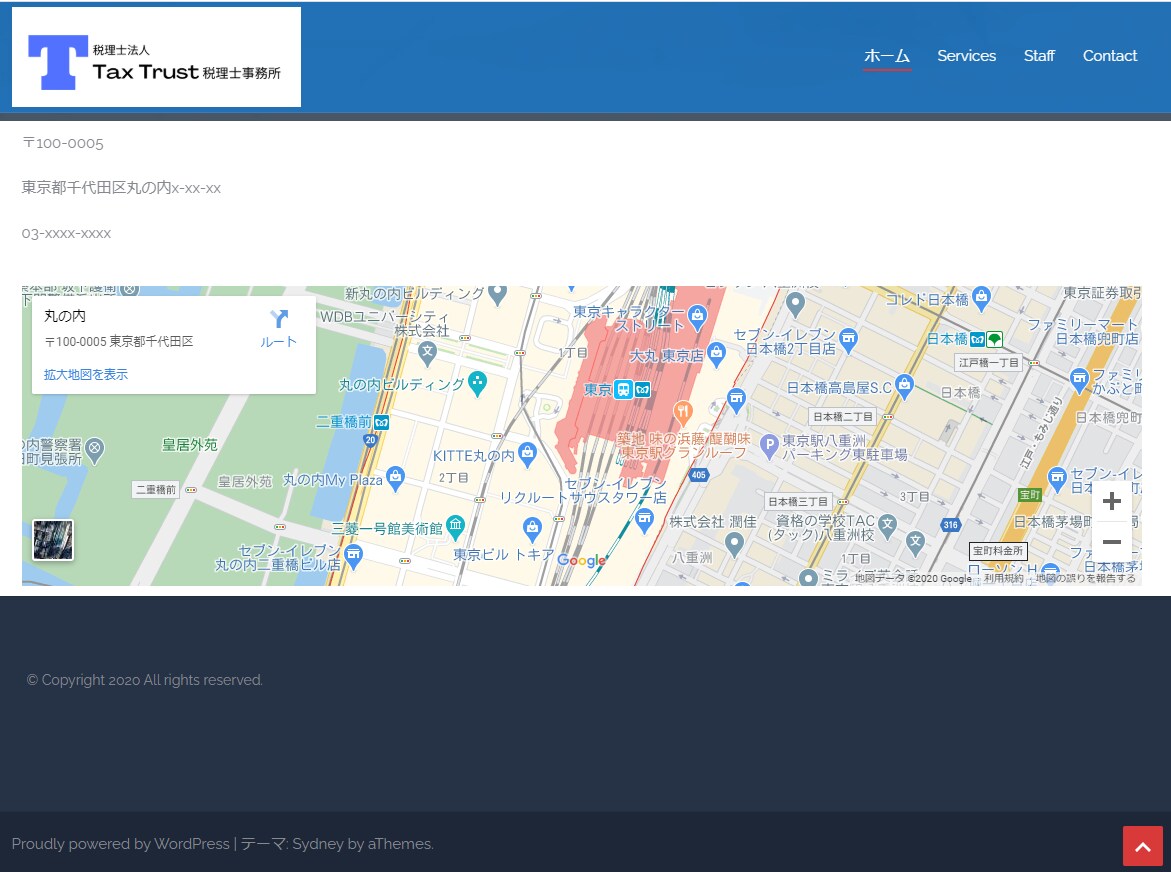Open 拡大地図を表示 link

pos(86,374)
